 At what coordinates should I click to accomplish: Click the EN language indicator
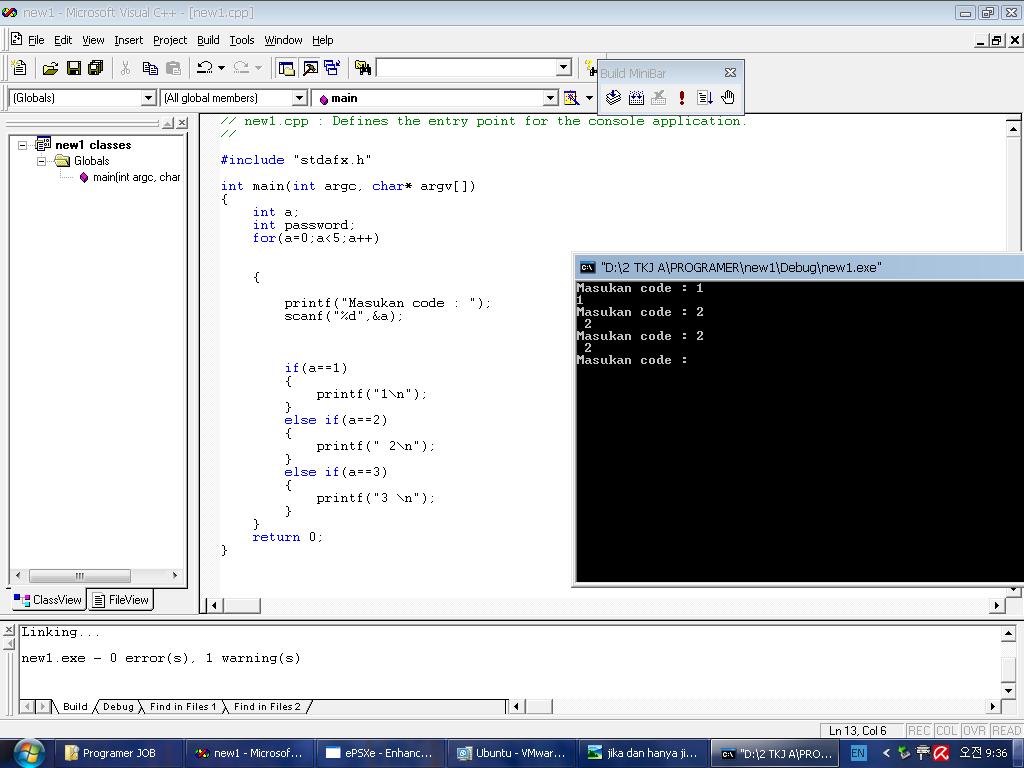pos(858,753)
